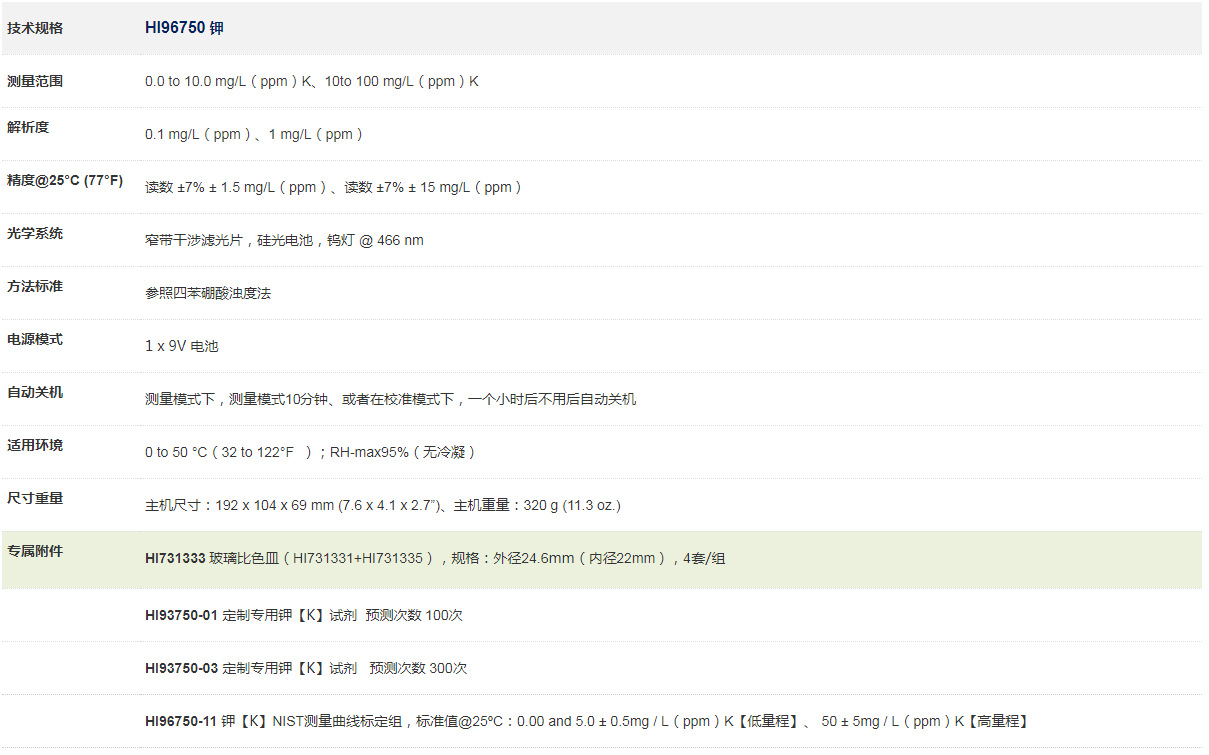Click the 窄带干涉滤光片 optical system description
The width and height of the screenshot is (1209, 755).
(284, 240)
